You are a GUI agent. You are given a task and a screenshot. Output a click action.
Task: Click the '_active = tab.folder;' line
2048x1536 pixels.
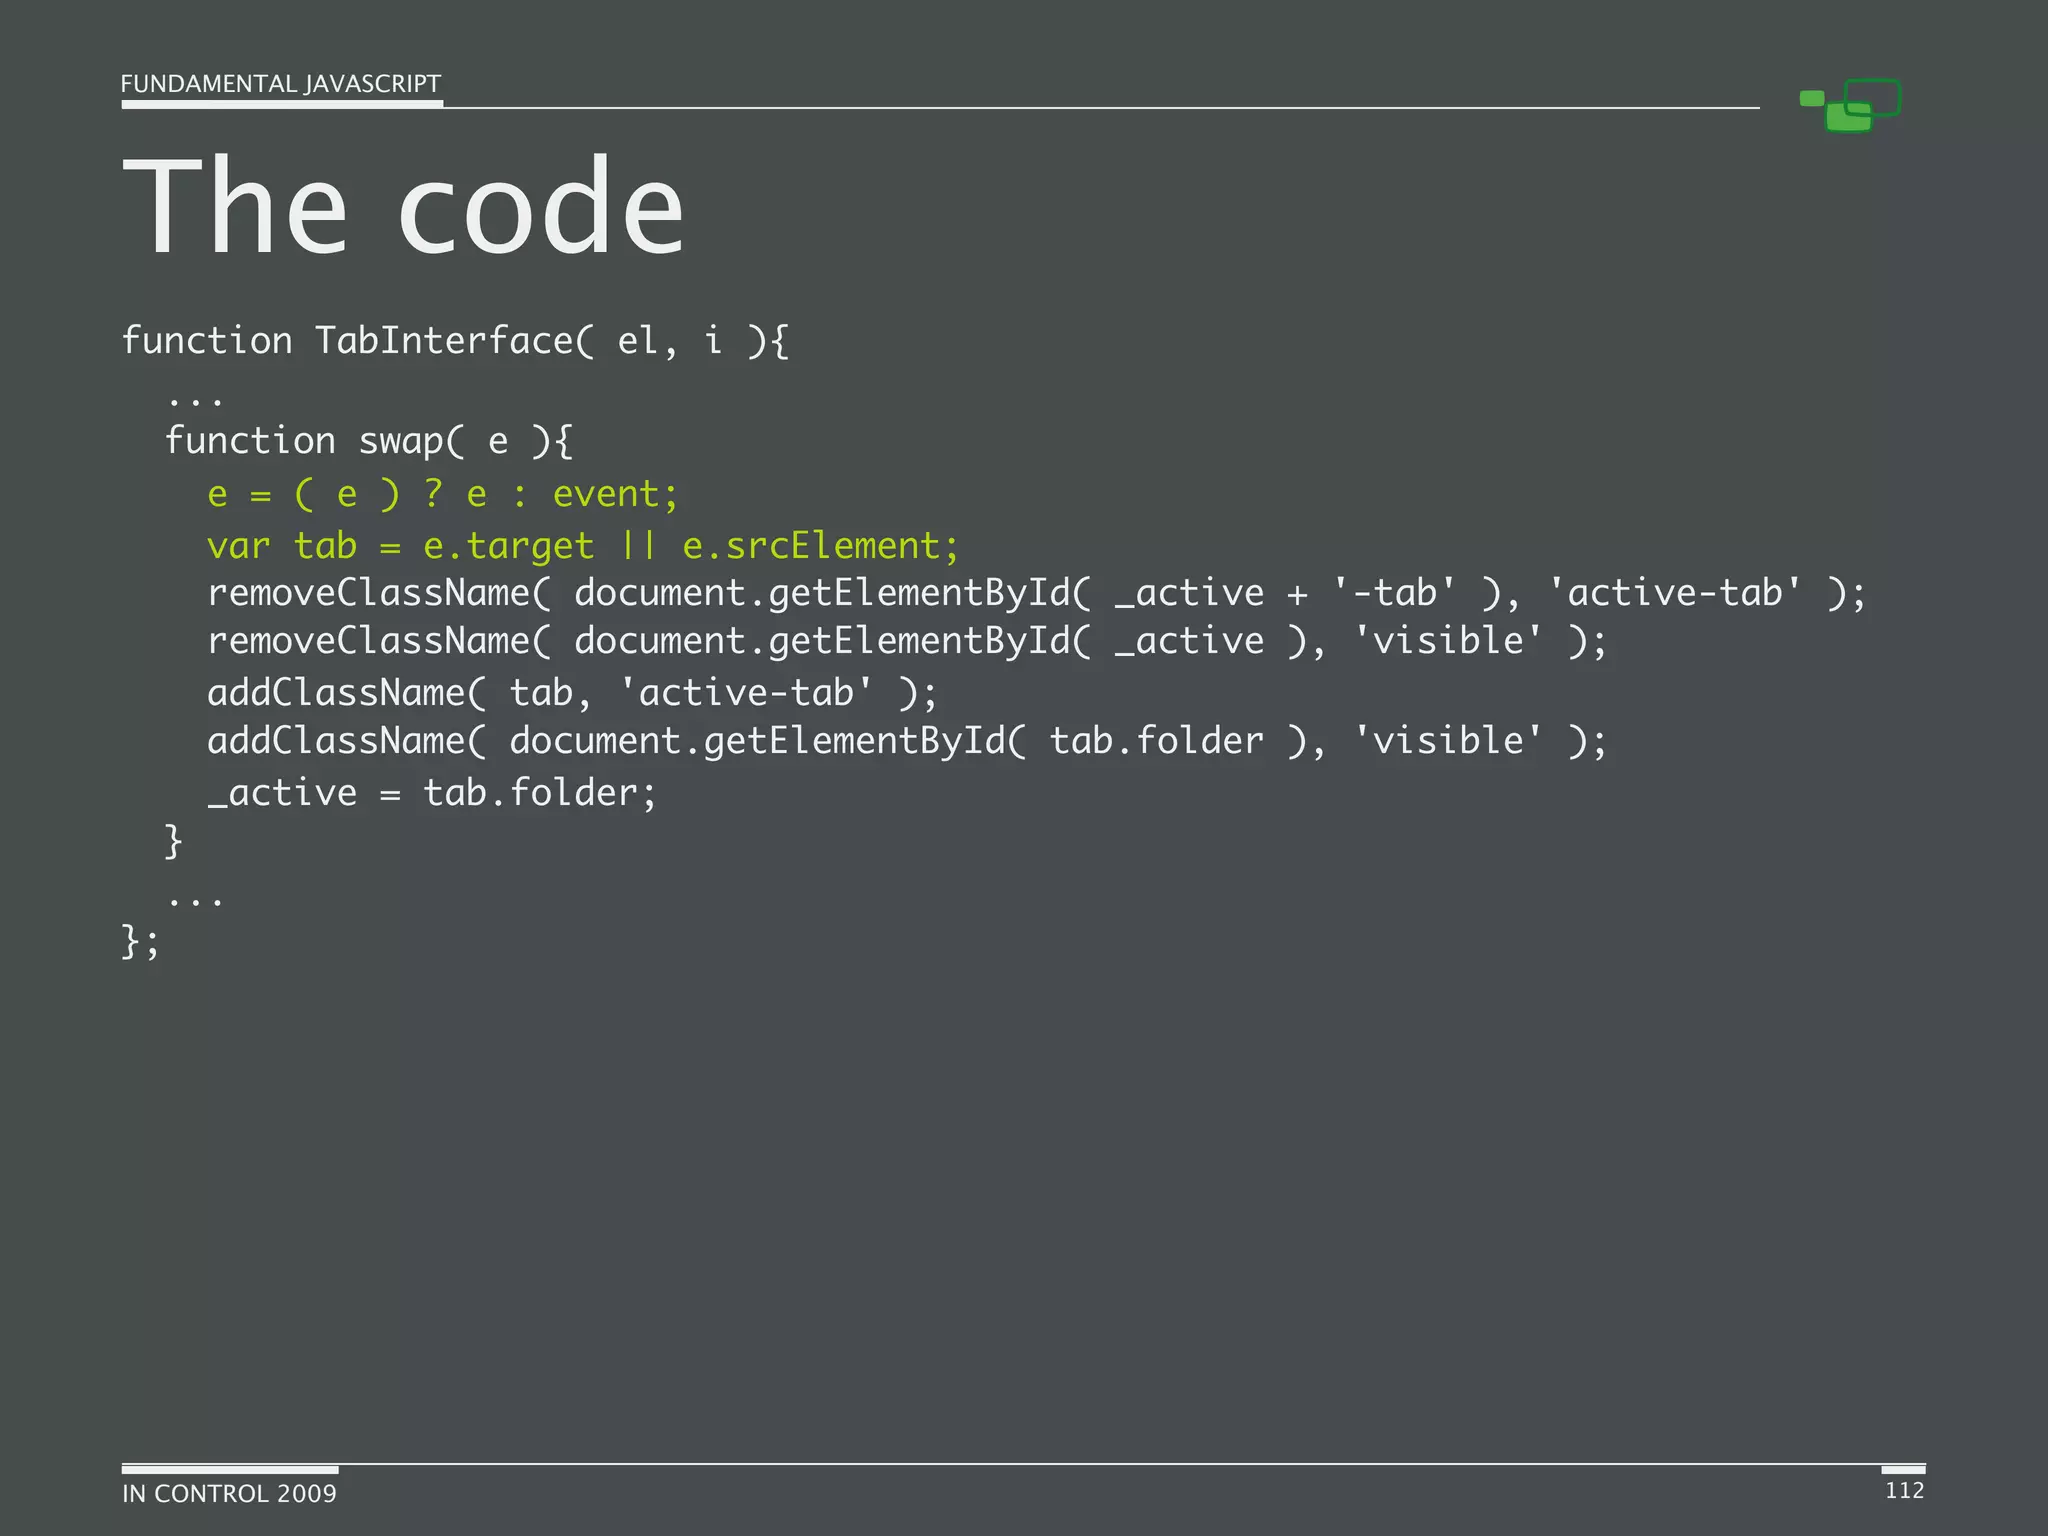pyautogui.click(x=432, y=793)
